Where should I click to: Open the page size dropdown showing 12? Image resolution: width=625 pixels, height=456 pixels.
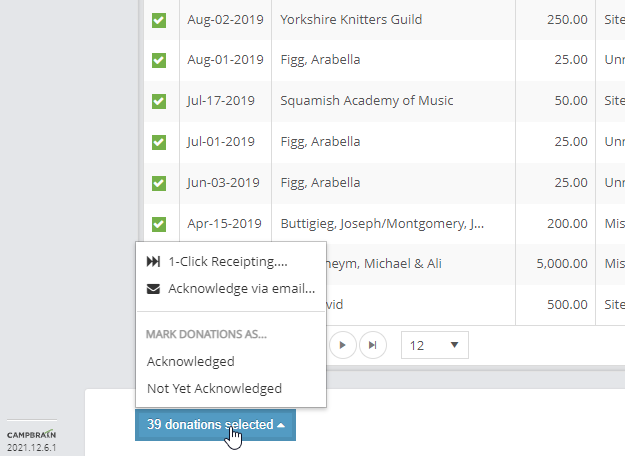tap(434, 345)
